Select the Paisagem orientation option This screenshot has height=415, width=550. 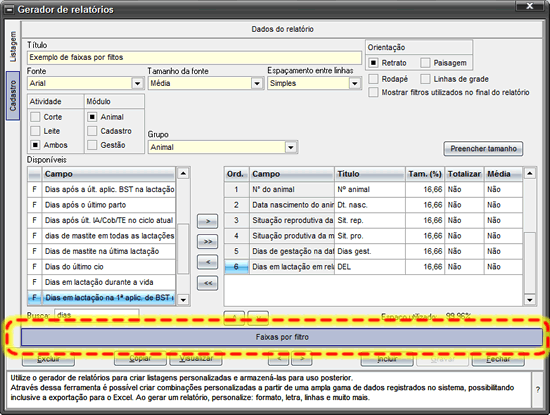pos(425,63)
